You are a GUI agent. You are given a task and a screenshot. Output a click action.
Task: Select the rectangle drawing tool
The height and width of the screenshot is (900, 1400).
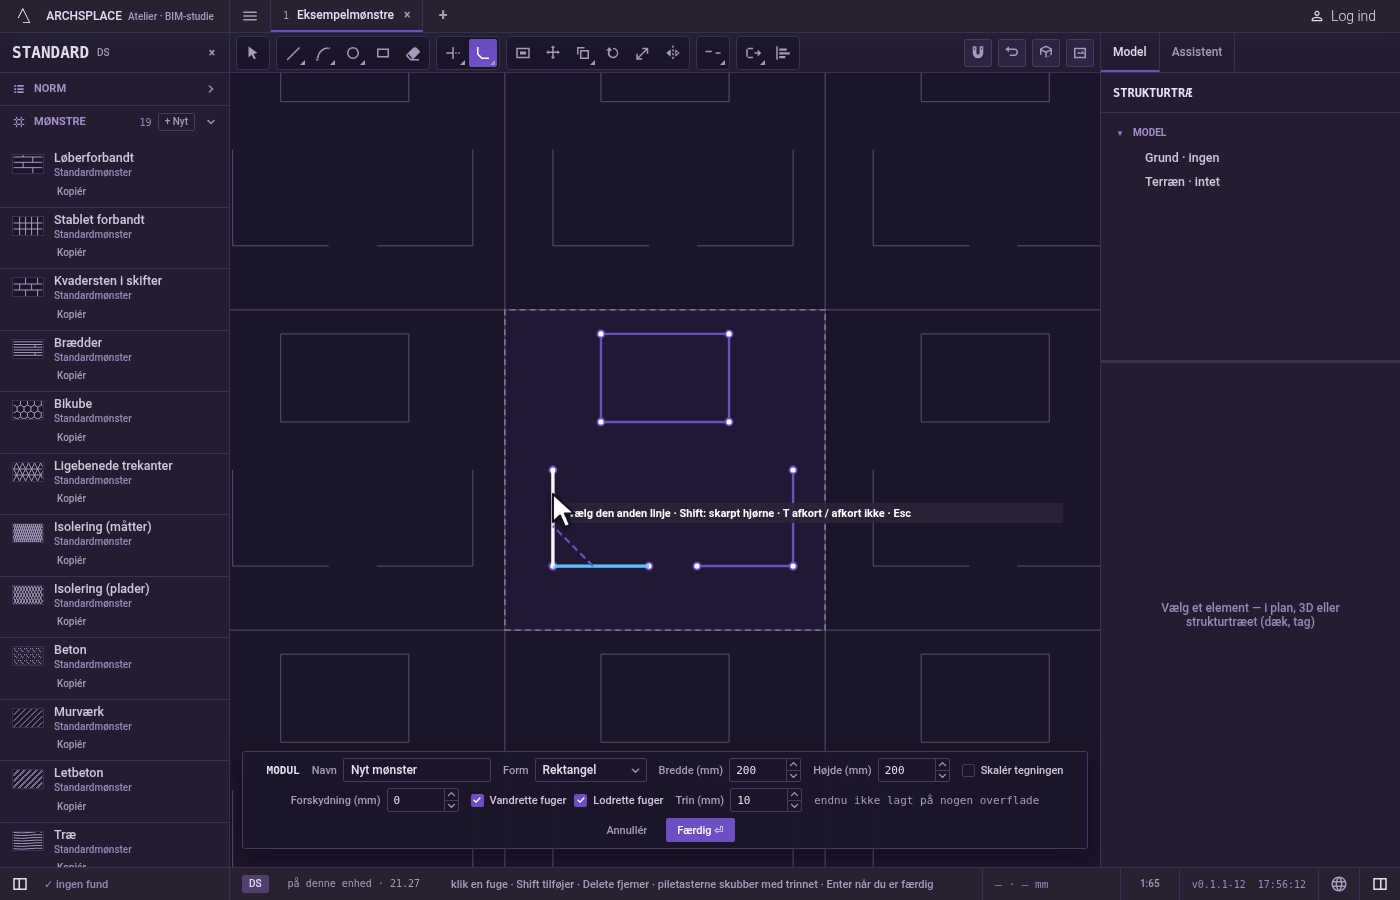[383, 53]
